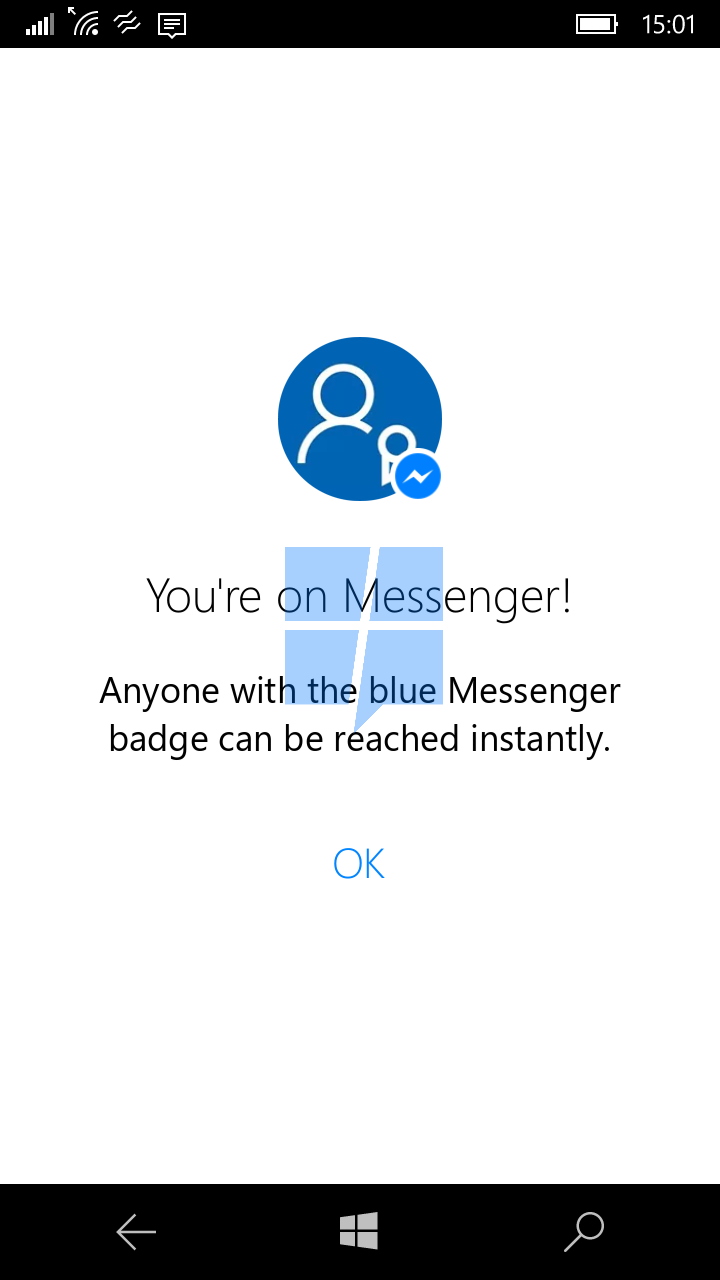
Task: Tap the "Anyone with the blue Messenger" text line
Action: pos(360,691)
